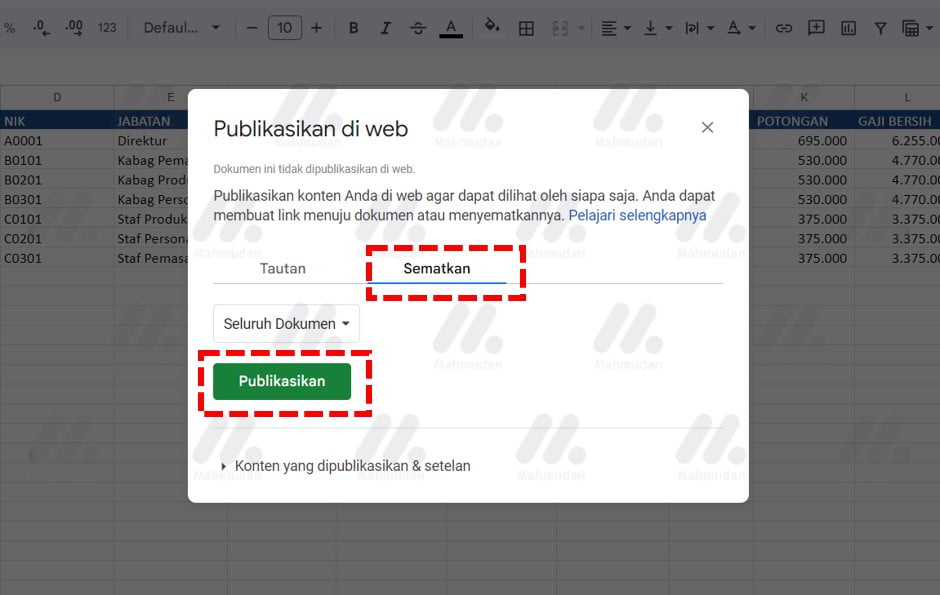Toggle italic formatting in toolbar
The height and width of the screenshot is (595, 940).
click(385, 28)
